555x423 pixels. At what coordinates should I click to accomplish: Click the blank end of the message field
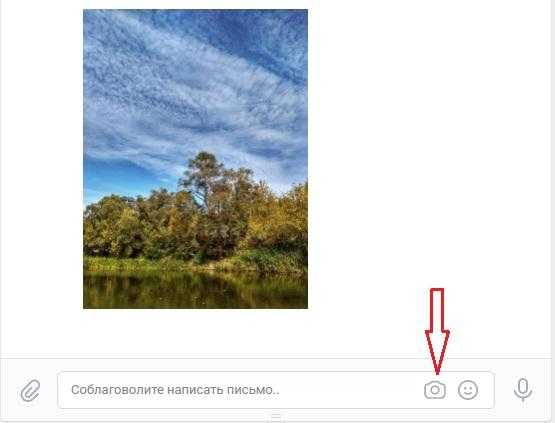click(350, 390)
